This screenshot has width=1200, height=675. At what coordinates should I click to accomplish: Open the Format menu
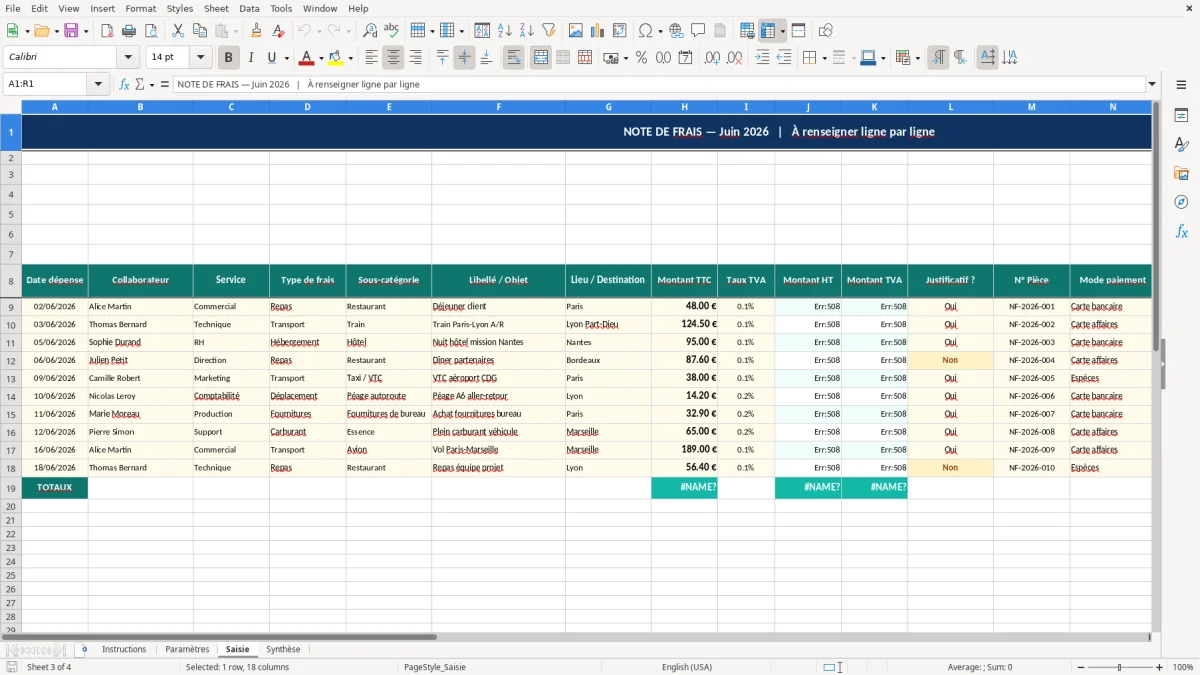coord(140,8)
